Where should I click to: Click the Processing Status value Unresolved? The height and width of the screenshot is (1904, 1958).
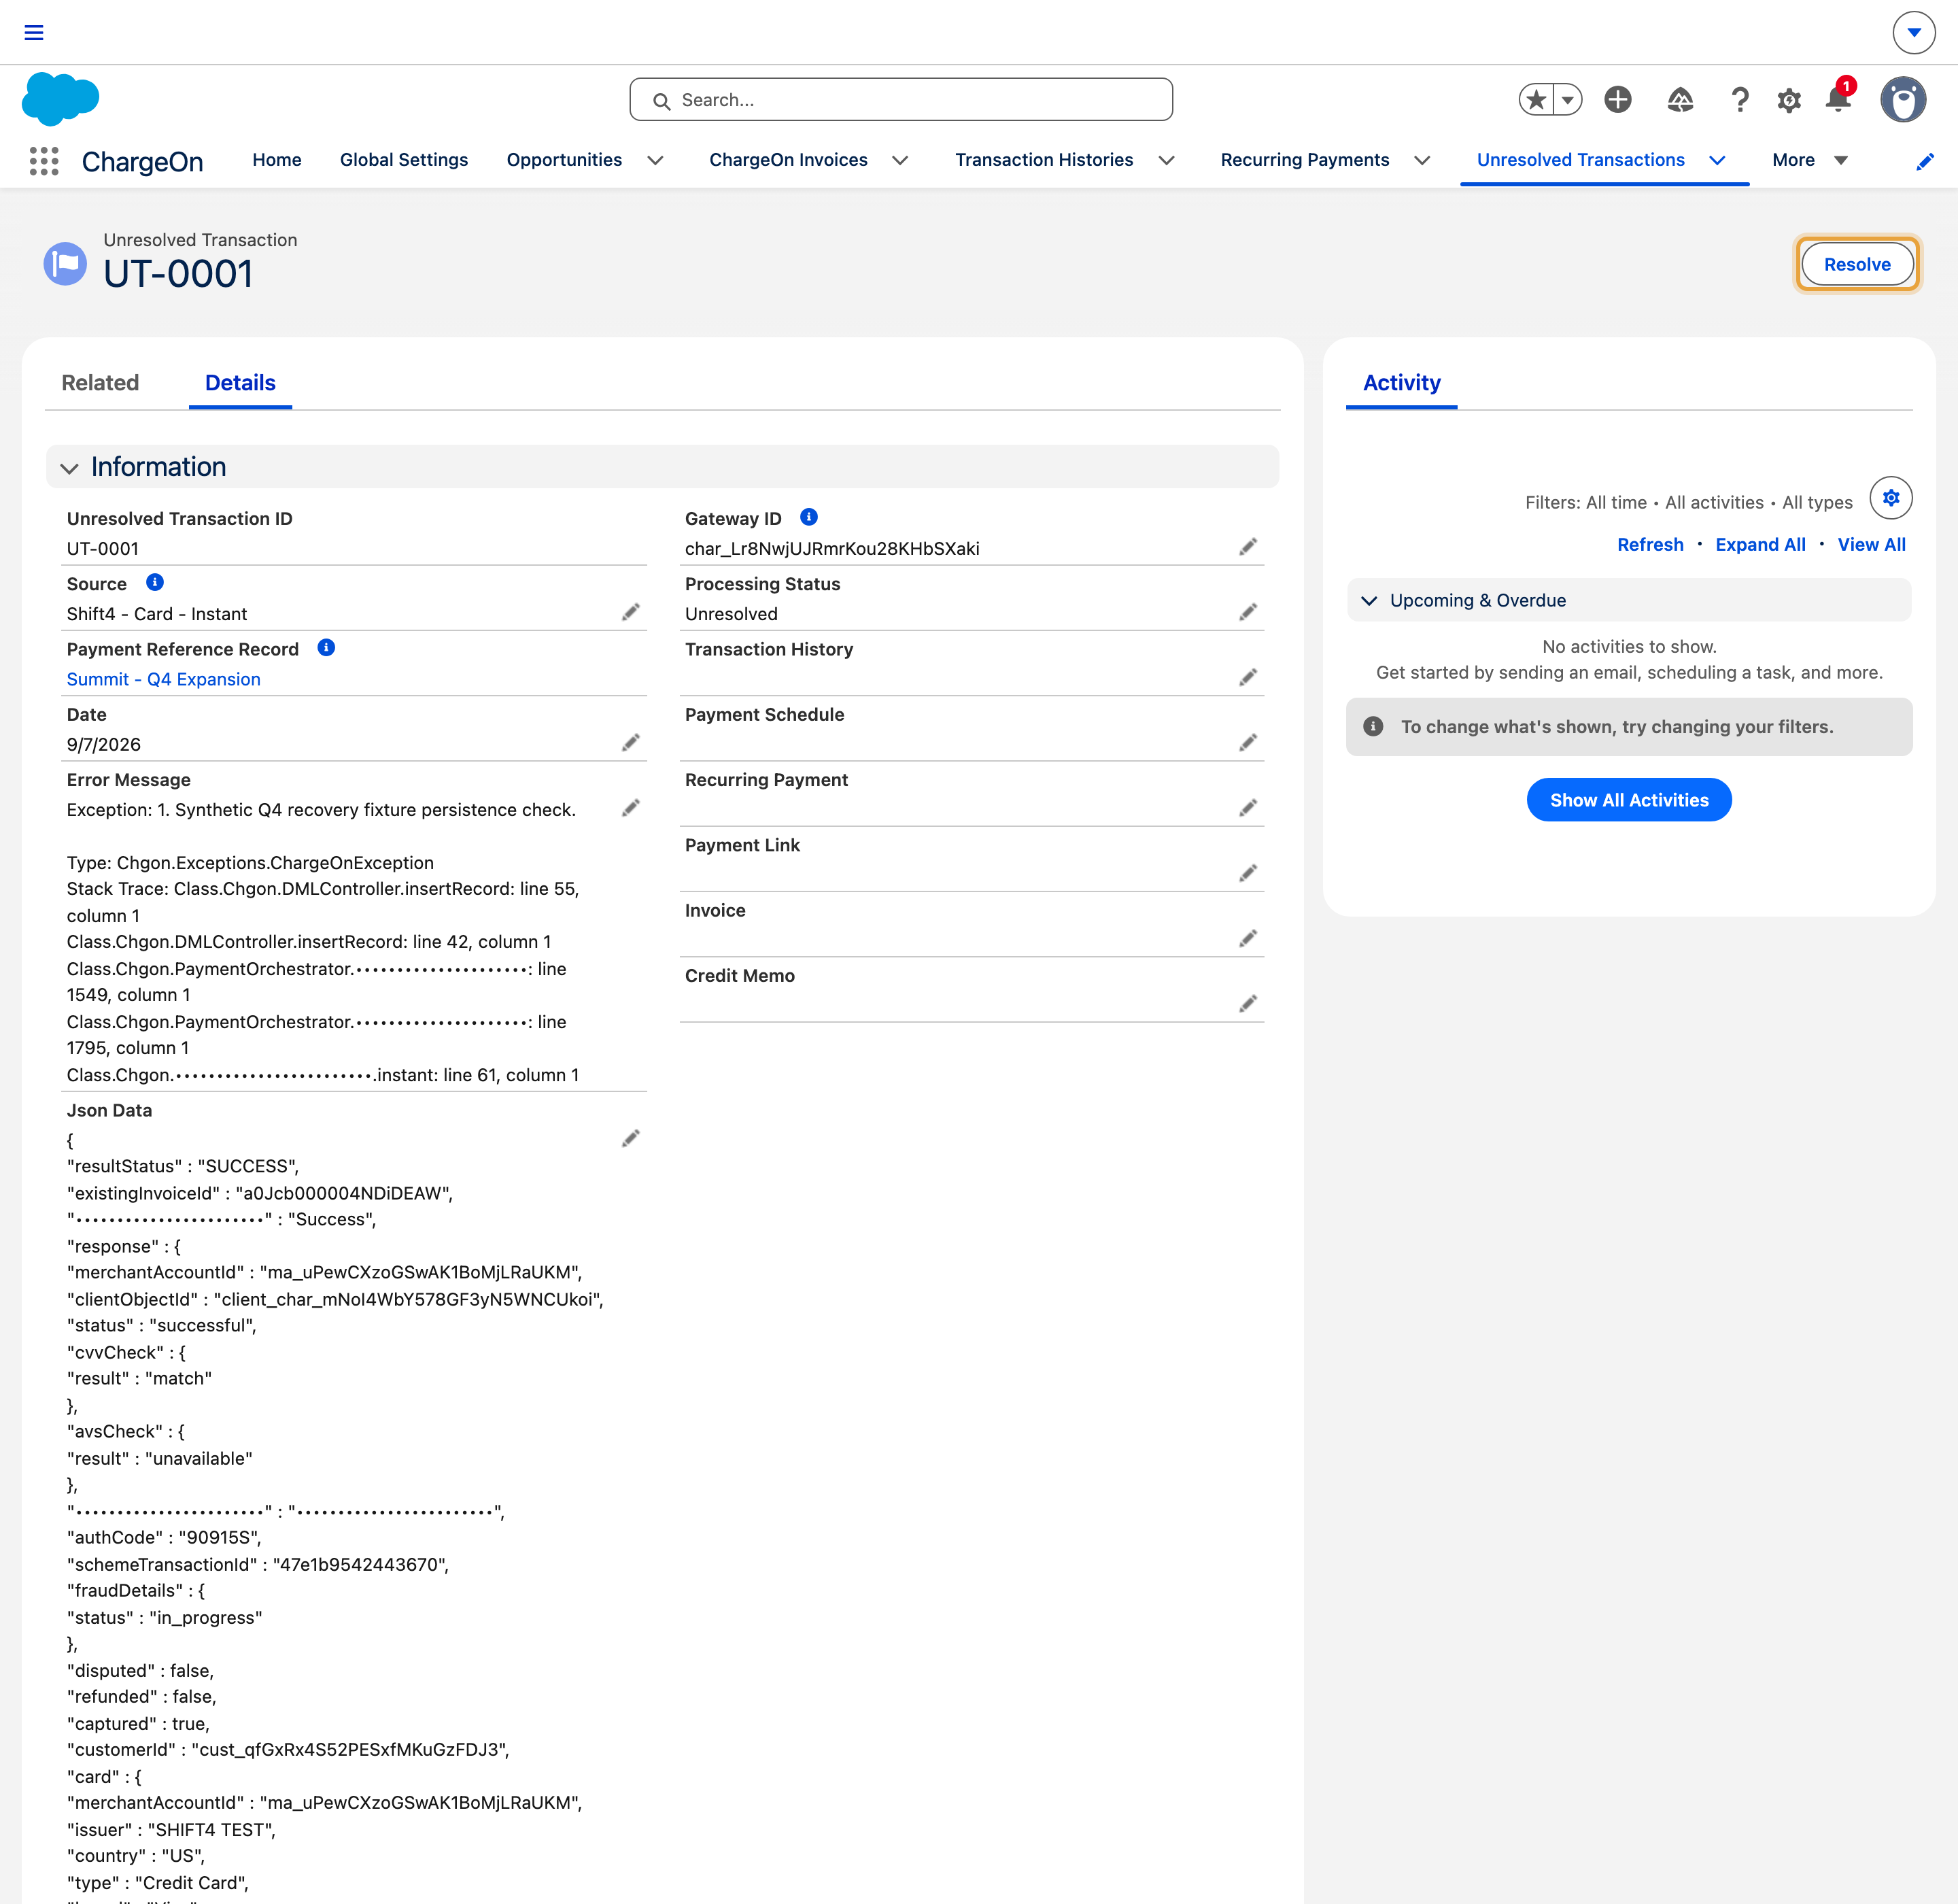pyautogui.click(x=731, y=614)
